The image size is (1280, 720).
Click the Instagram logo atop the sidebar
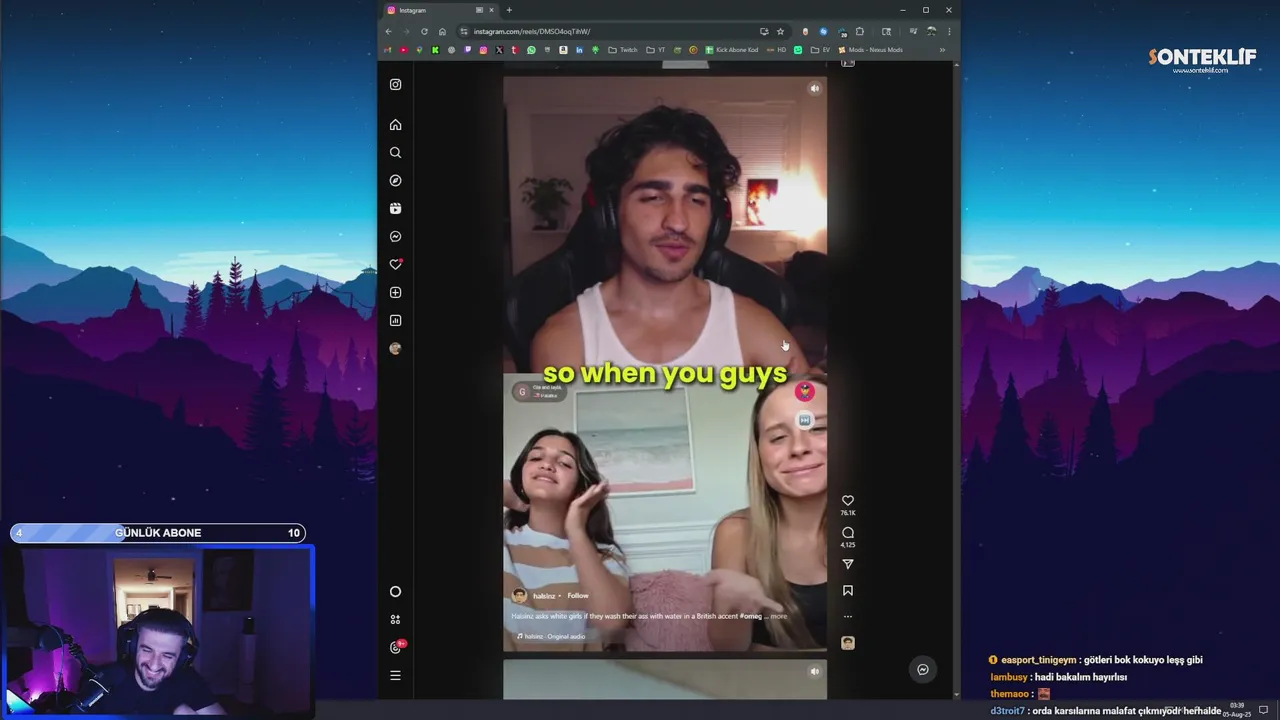coord(395,85)
